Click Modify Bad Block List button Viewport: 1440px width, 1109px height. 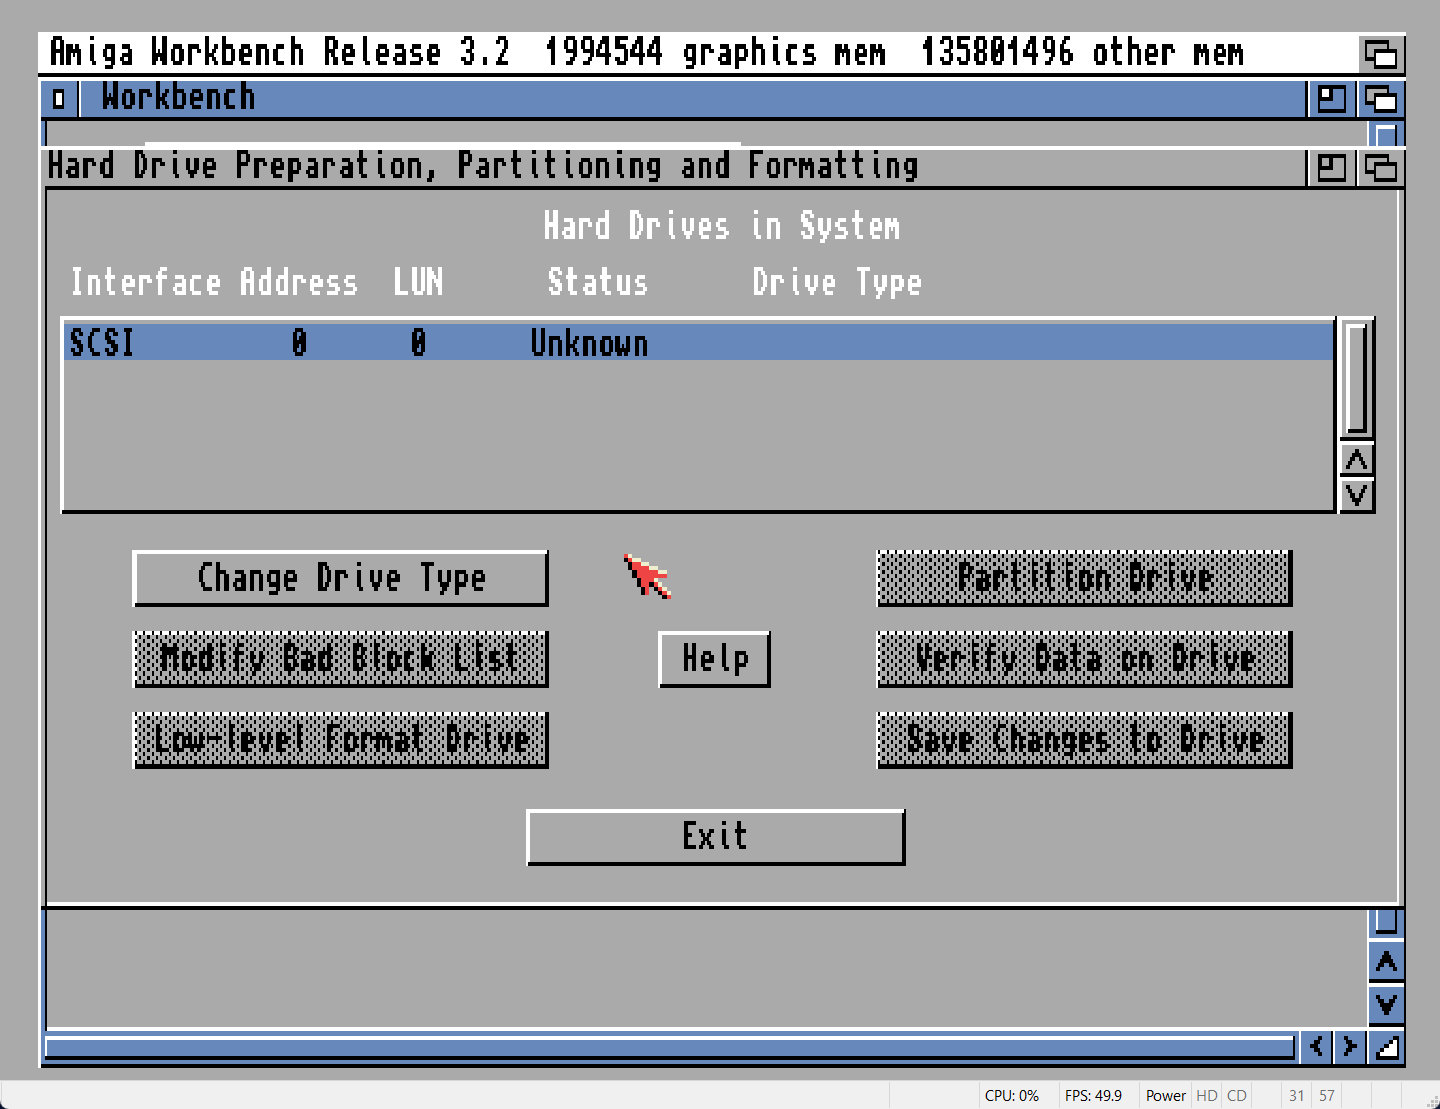pyautogui.click(x=340, y=659)
